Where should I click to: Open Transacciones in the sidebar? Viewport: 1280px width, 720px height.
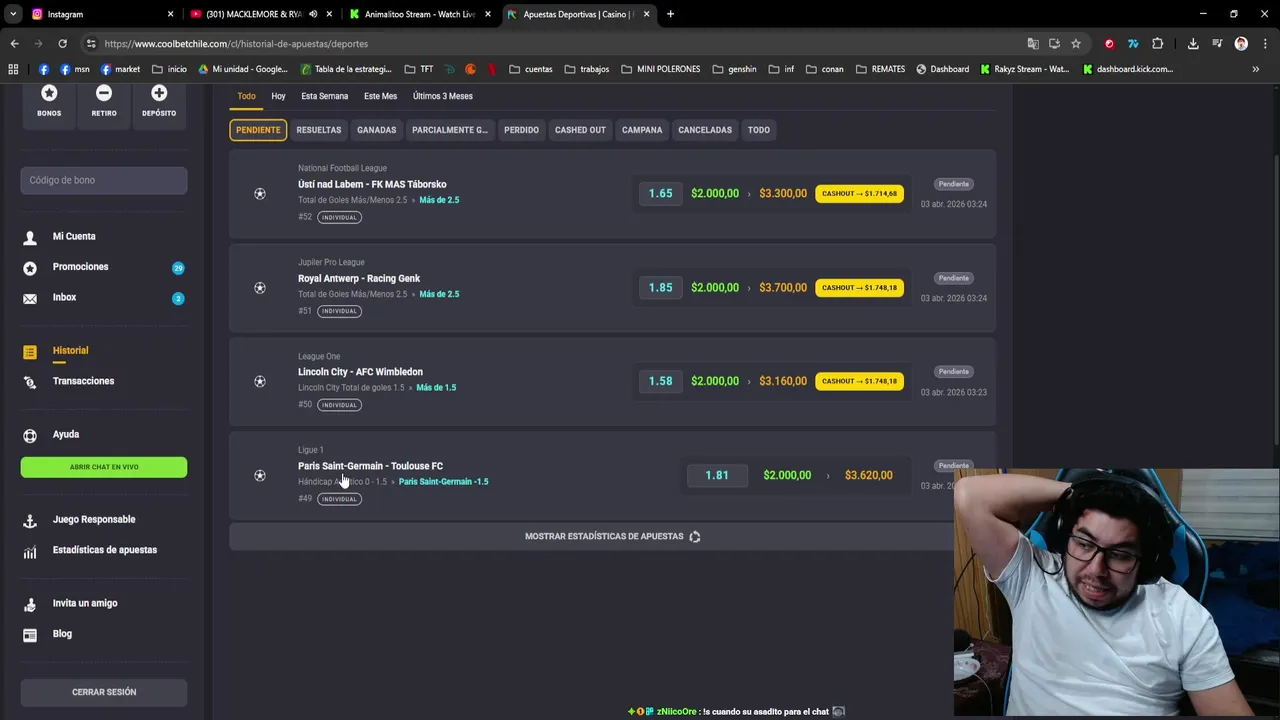pyautogui.click(x=83, y=381)
